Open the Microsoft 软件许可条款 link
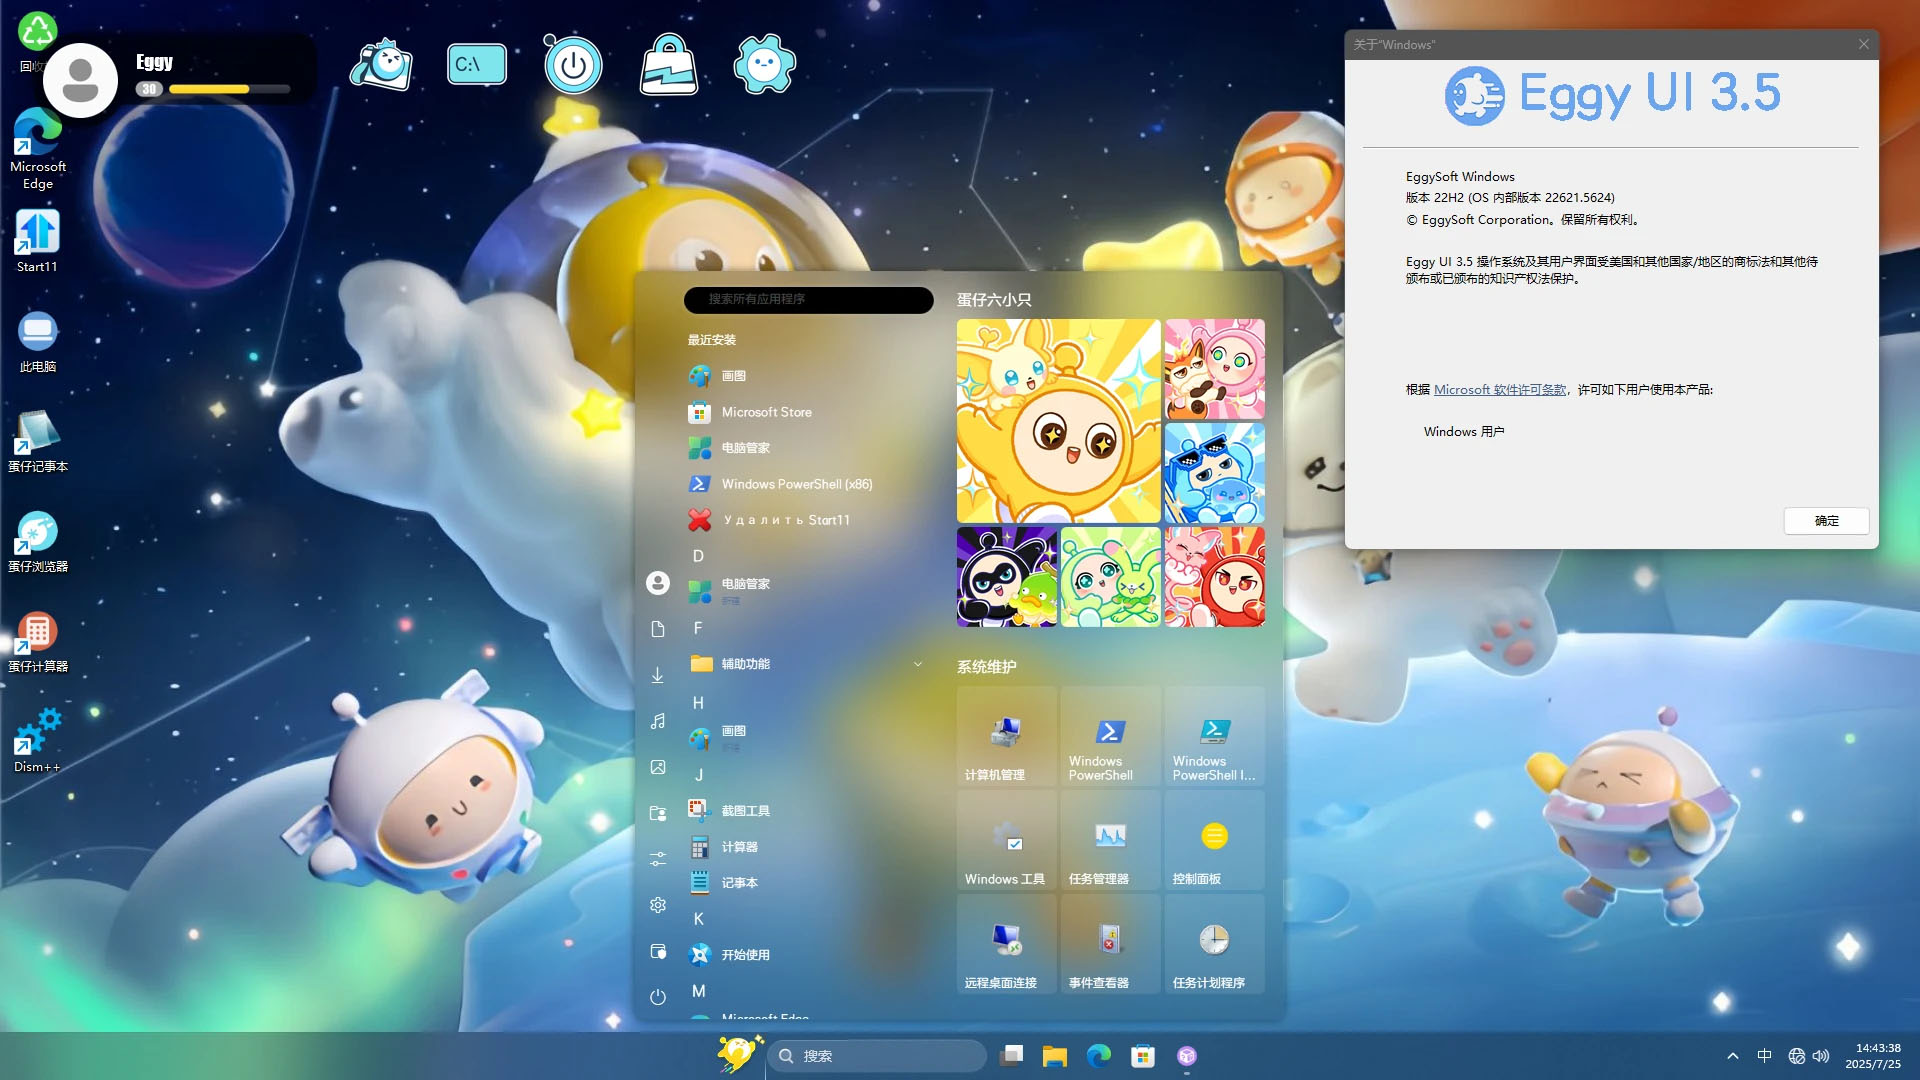 click(x=1500, y=390)
